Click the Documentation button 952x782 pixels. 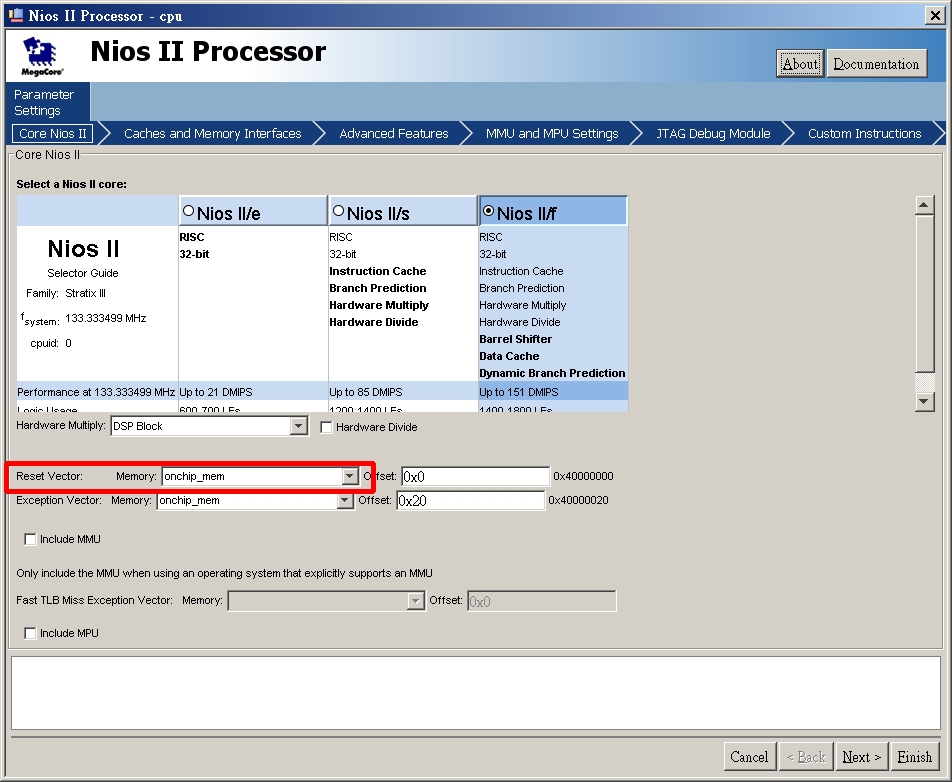[876, 64]
